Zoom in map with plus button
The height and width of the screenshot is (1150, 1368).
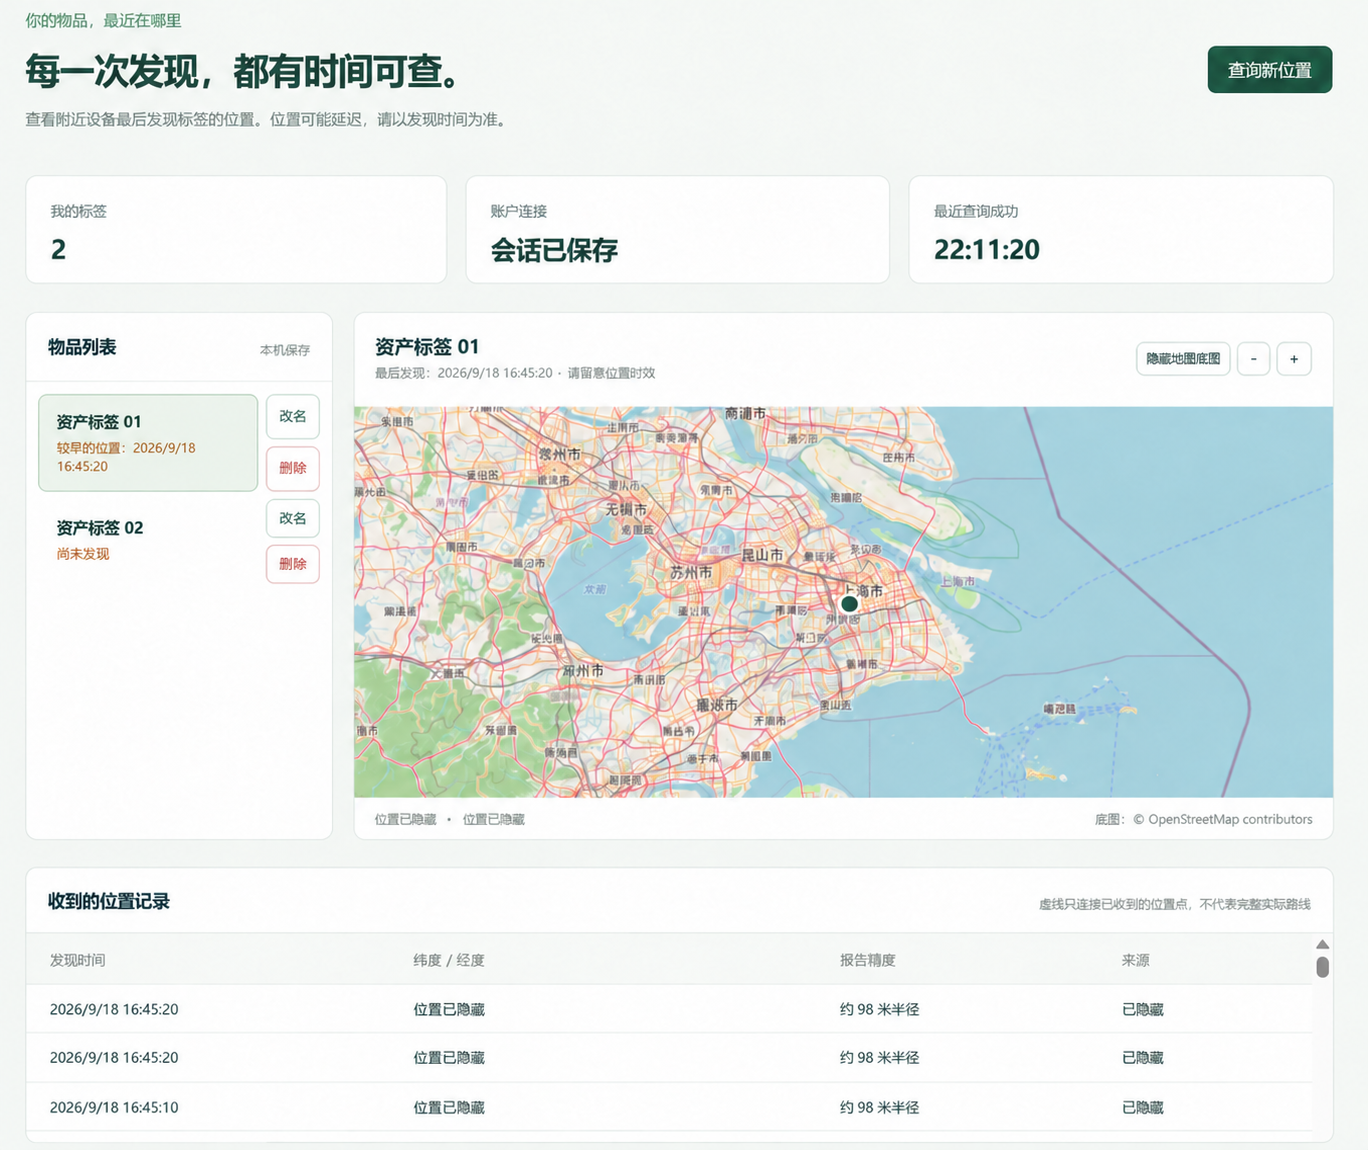(1294, 359)
